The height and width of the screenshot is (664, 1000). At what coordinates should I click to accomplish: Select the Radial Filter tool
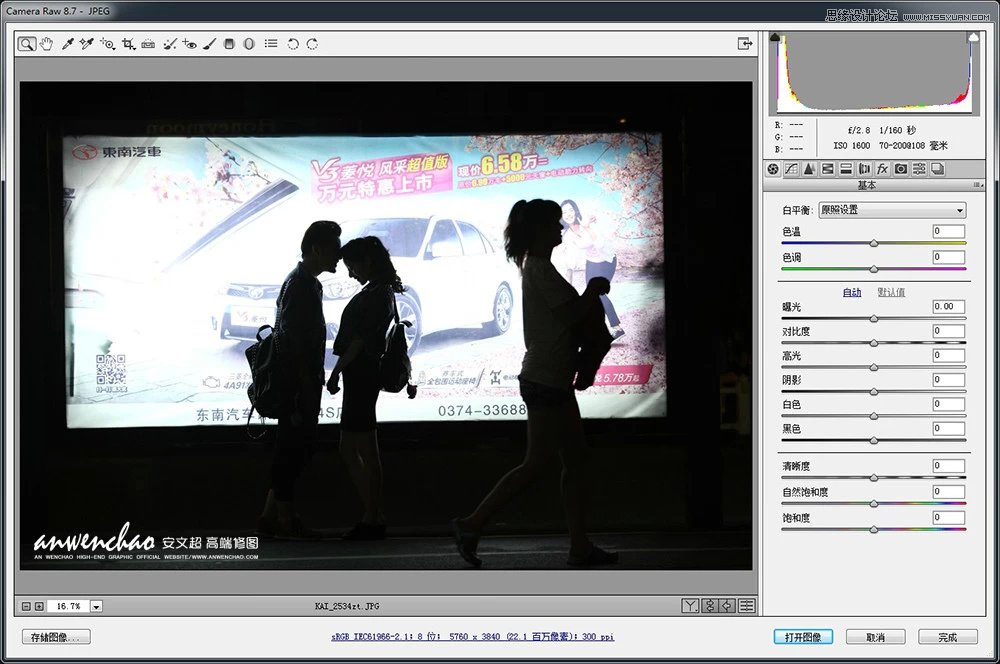(x=249, y=44)
